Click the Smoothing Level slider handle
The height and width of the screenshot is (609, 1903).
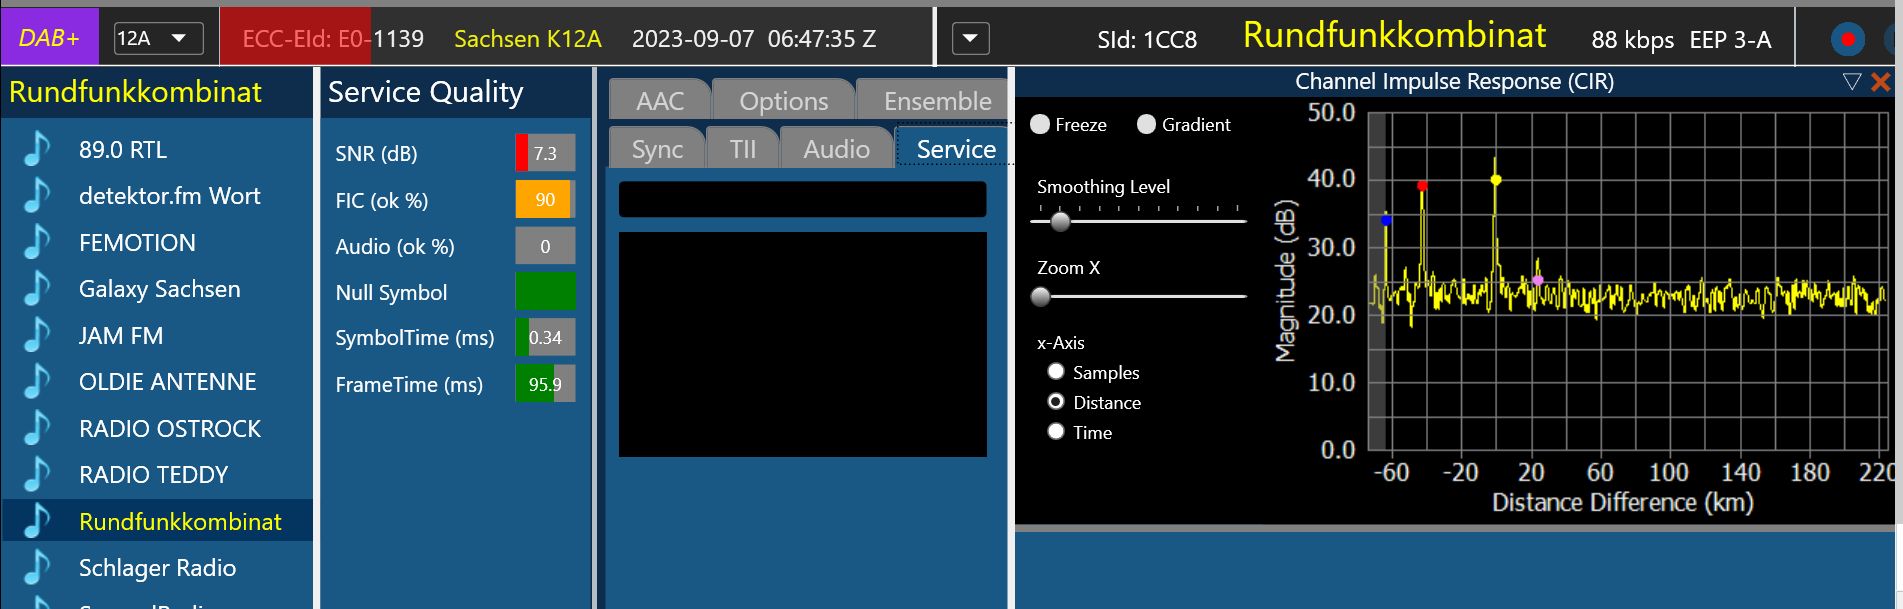(x=1060, y=221)
